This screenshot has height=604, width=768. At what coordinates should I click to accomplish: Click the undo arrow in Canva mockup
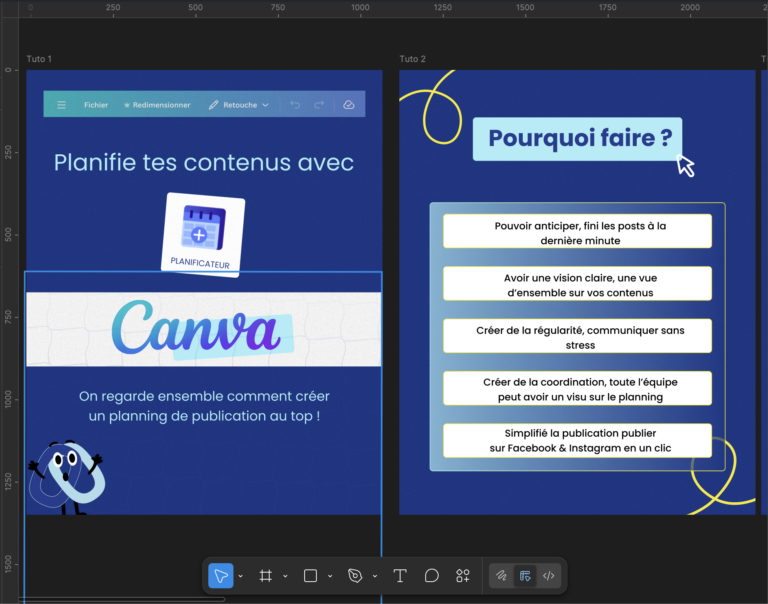[x=295, y=105]
